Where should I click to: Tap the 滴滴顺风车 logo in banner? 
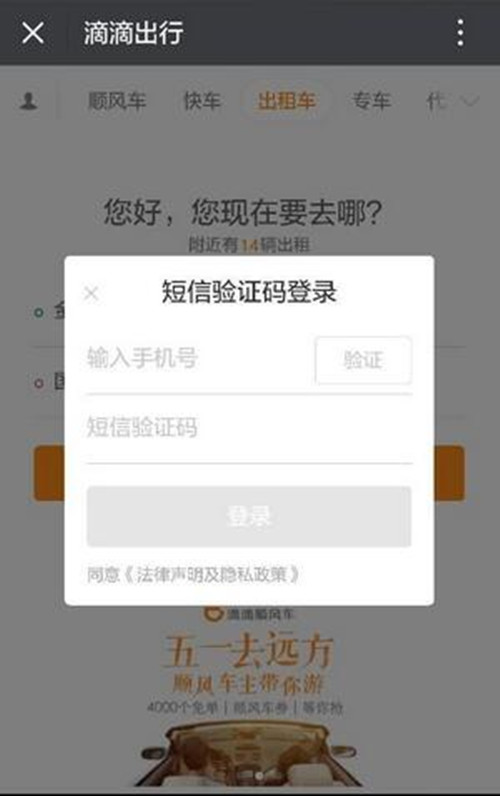tap(249, 613)
